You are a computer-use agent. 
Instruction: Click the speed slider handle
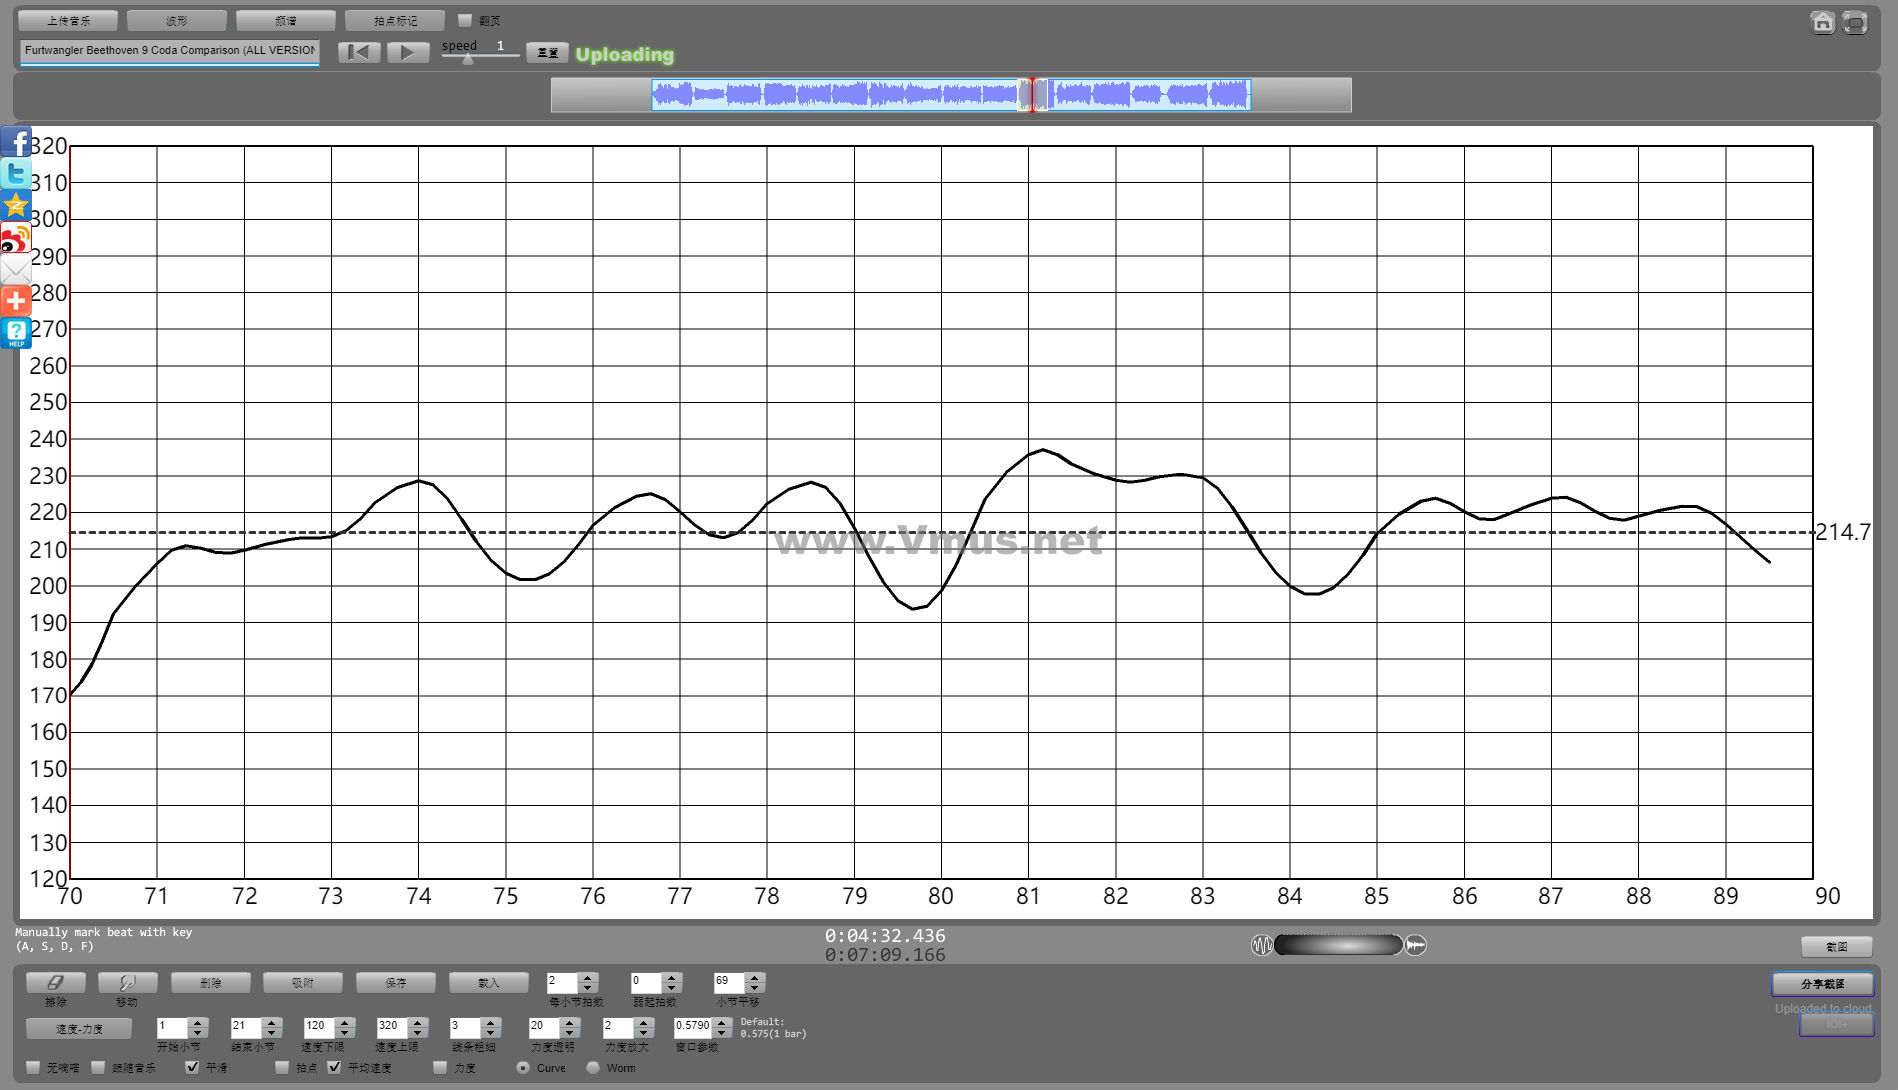click(468, 59)
